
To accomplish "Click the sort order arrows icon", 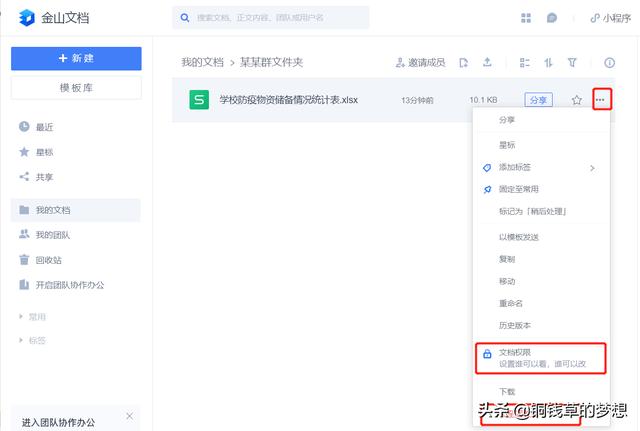I will (x=548, y=62).
